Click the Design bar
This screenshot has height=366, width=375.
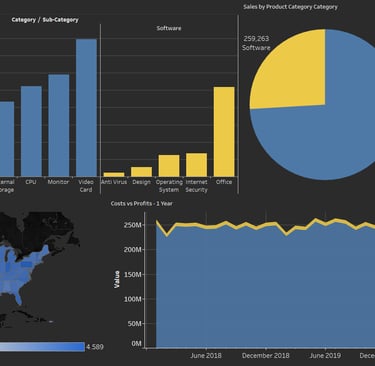click(x=141, y=172)
